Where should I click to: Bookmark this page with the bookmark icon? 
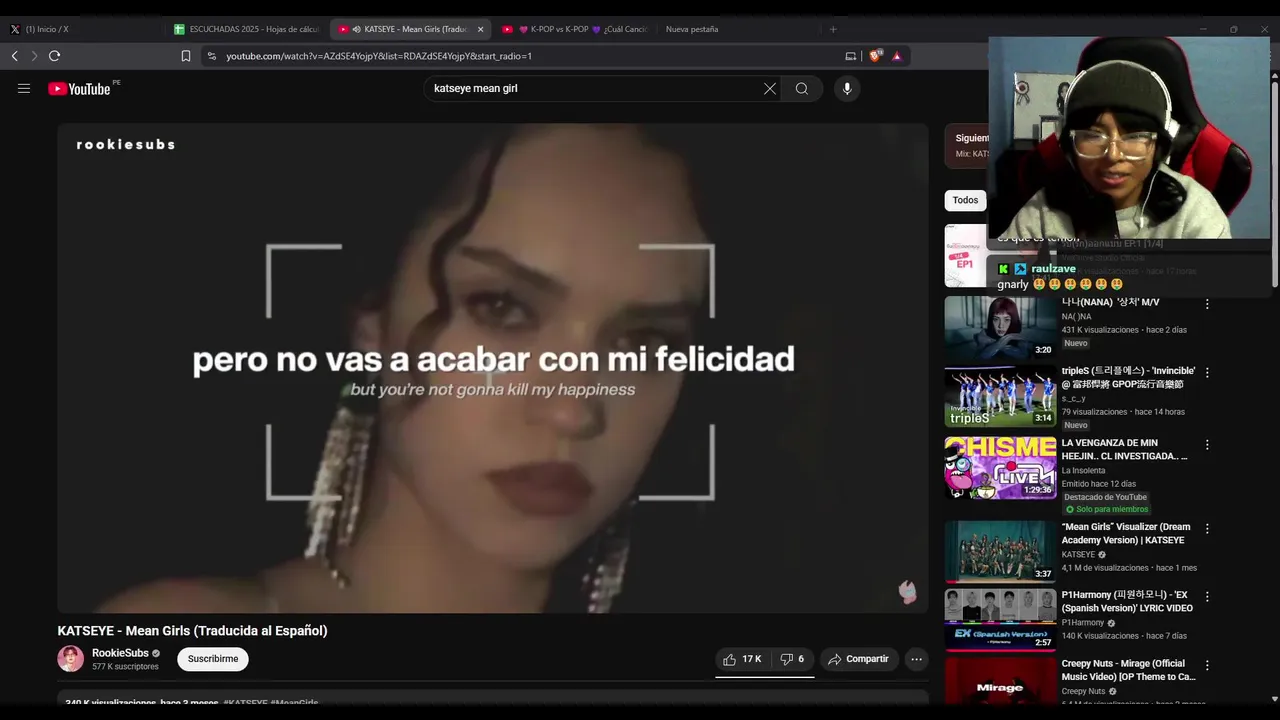[x=186, y=56]
